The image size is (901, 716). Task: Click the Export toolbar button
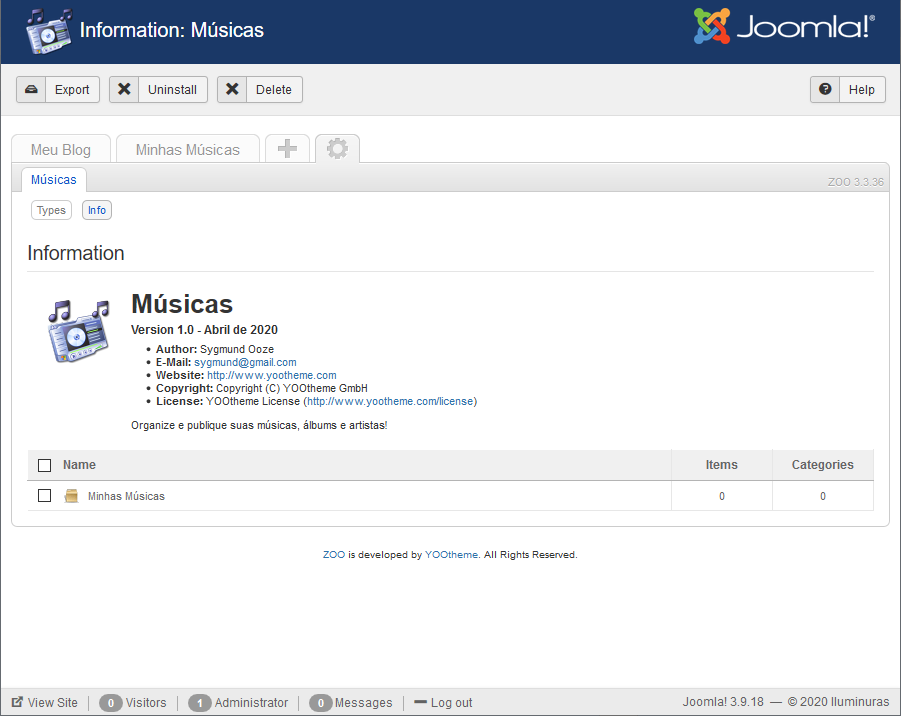(x=58, y=90)
